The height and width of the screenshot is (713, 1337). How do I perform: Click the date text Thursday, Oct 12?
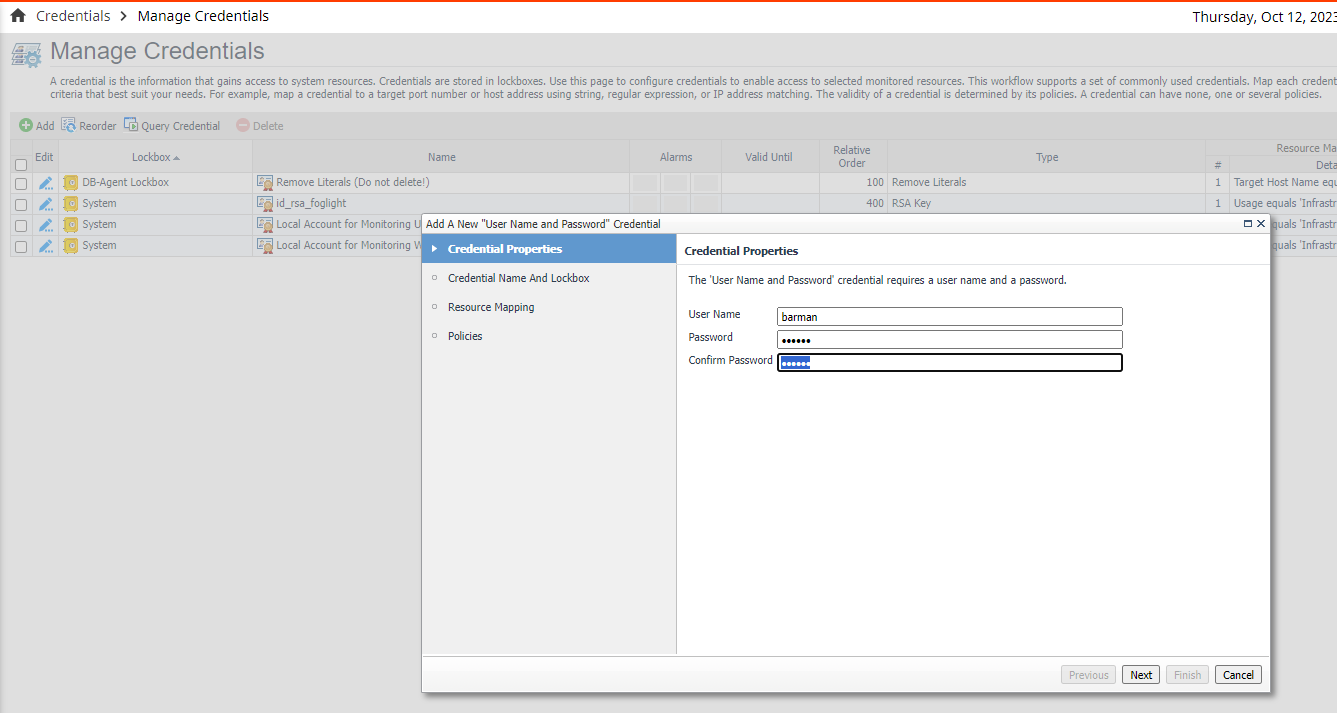click(1264, 16)
